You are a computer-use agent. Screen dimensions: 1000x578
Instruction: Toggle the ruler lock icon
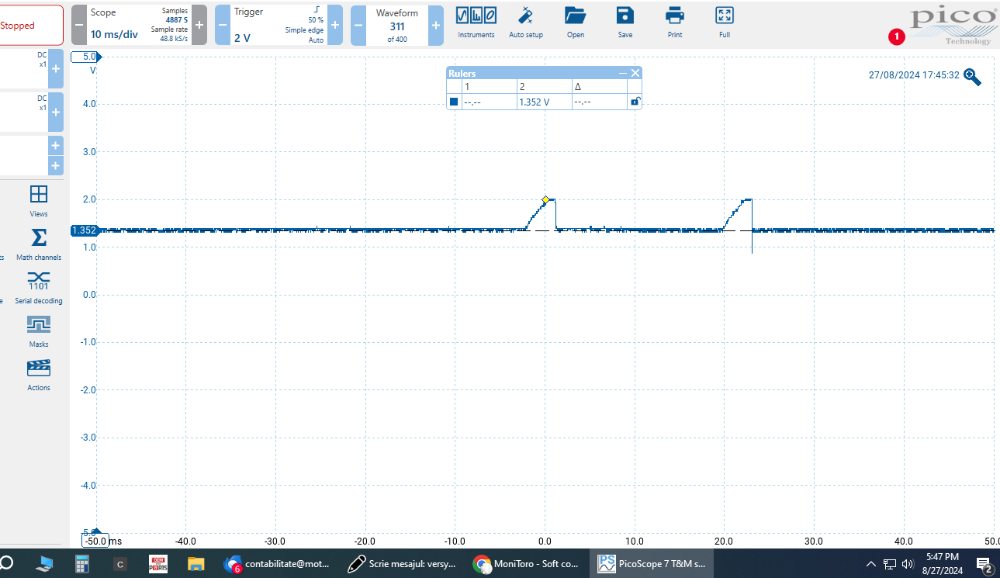[x=634, y=101]
